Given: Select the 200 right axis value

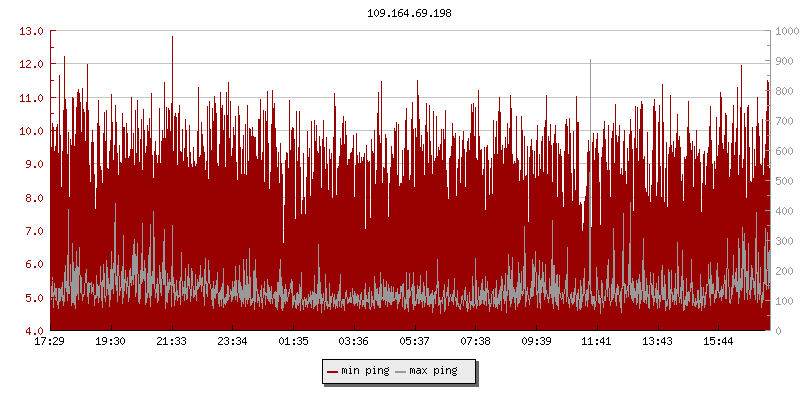Looking at the screenshot, I should pos(784,271).
